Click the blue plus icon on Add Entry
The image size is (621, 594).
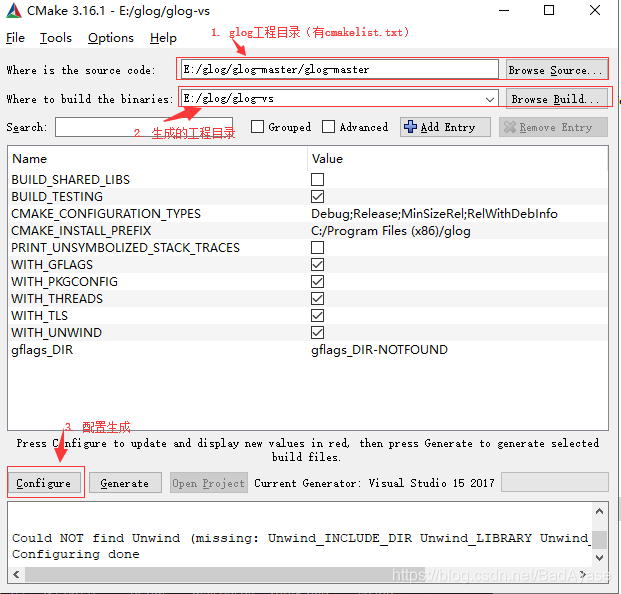coord(410,127)
